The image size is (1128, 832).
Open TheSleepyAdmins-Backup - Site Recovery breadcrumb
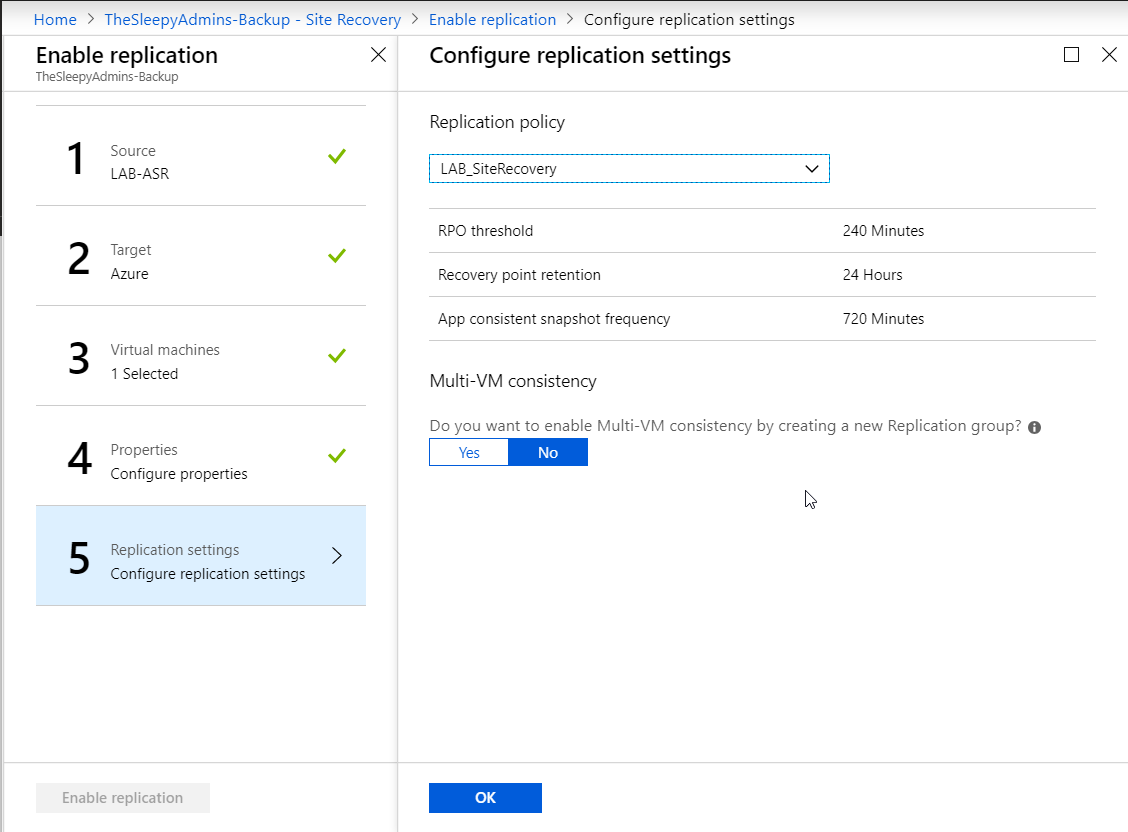tap(253, 20)
